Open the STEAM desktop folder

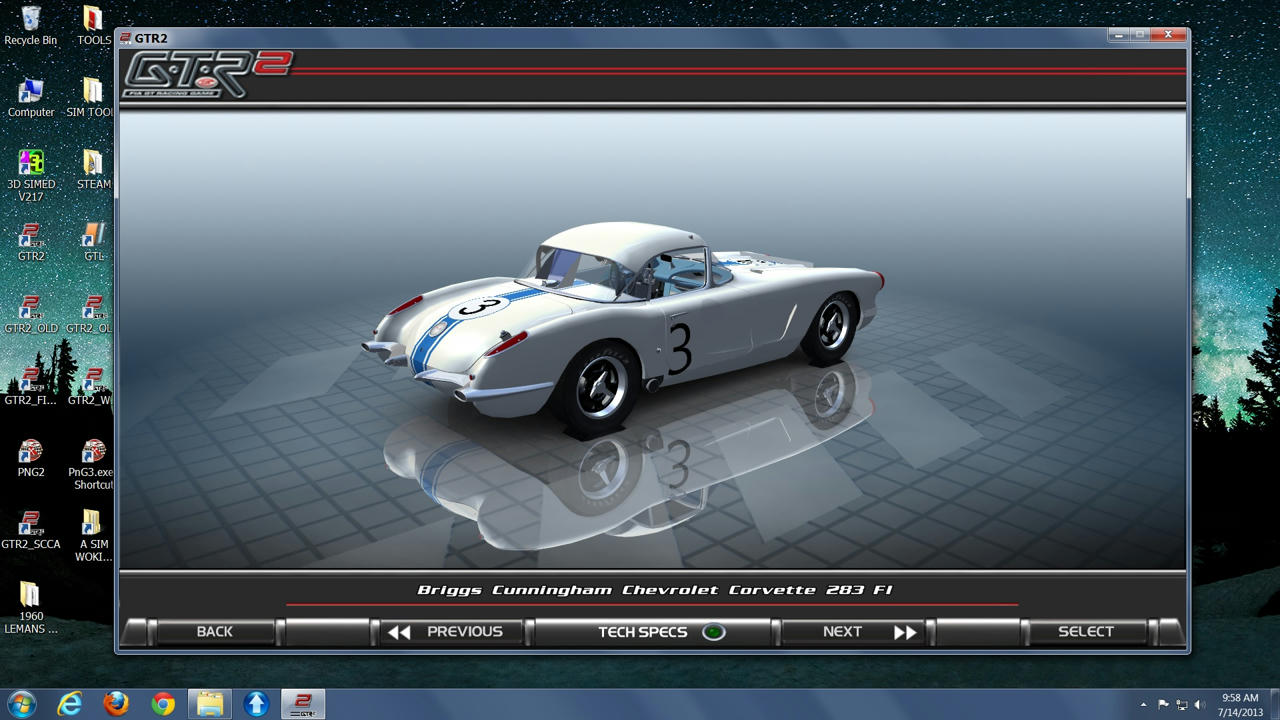point(93,170)
